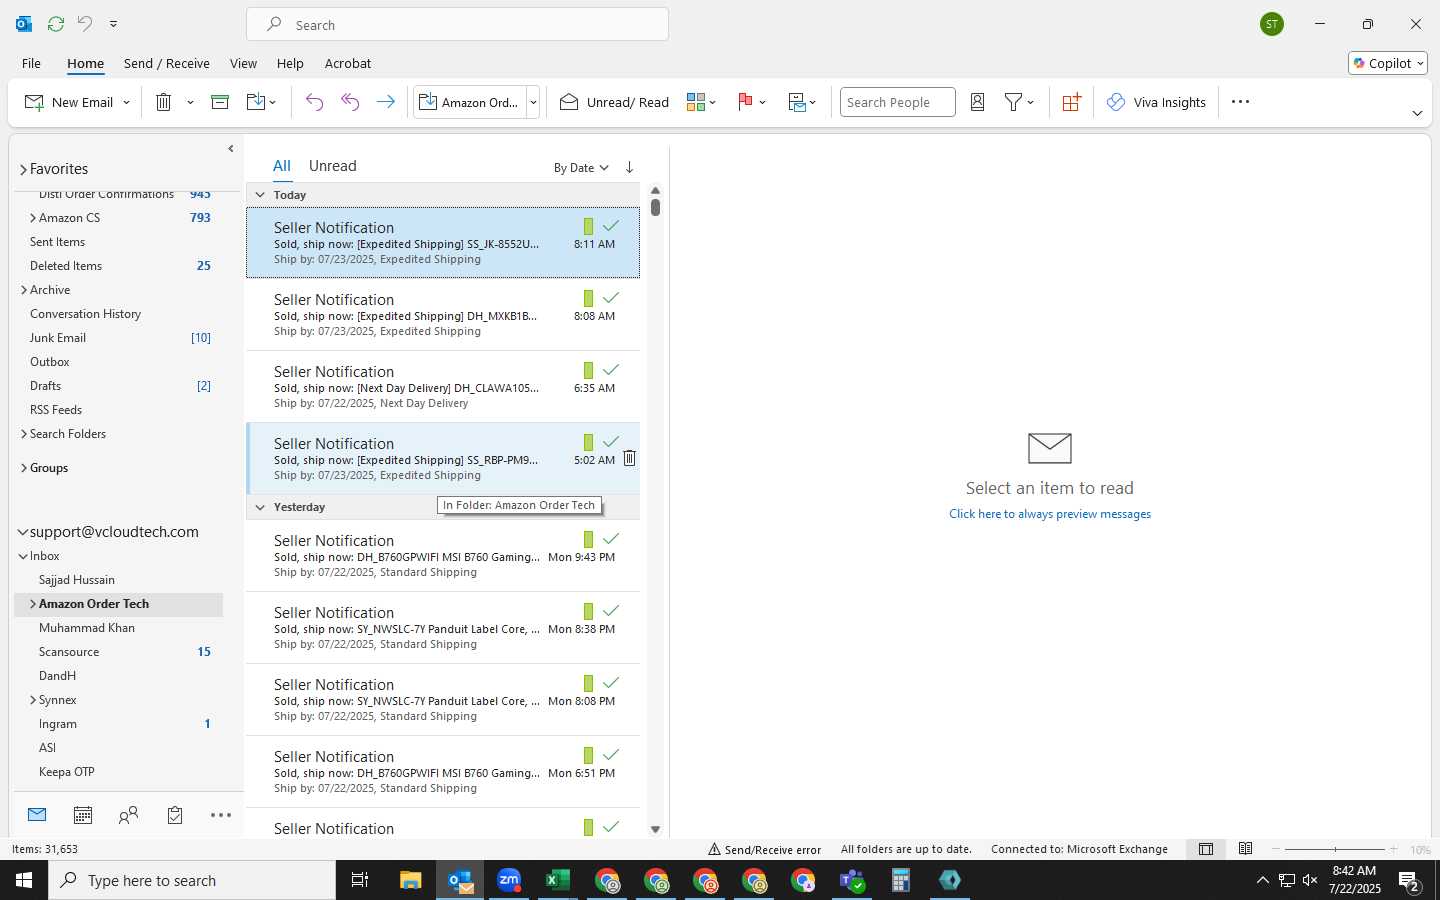Show only Unread messages tab

tap(332, 166)
